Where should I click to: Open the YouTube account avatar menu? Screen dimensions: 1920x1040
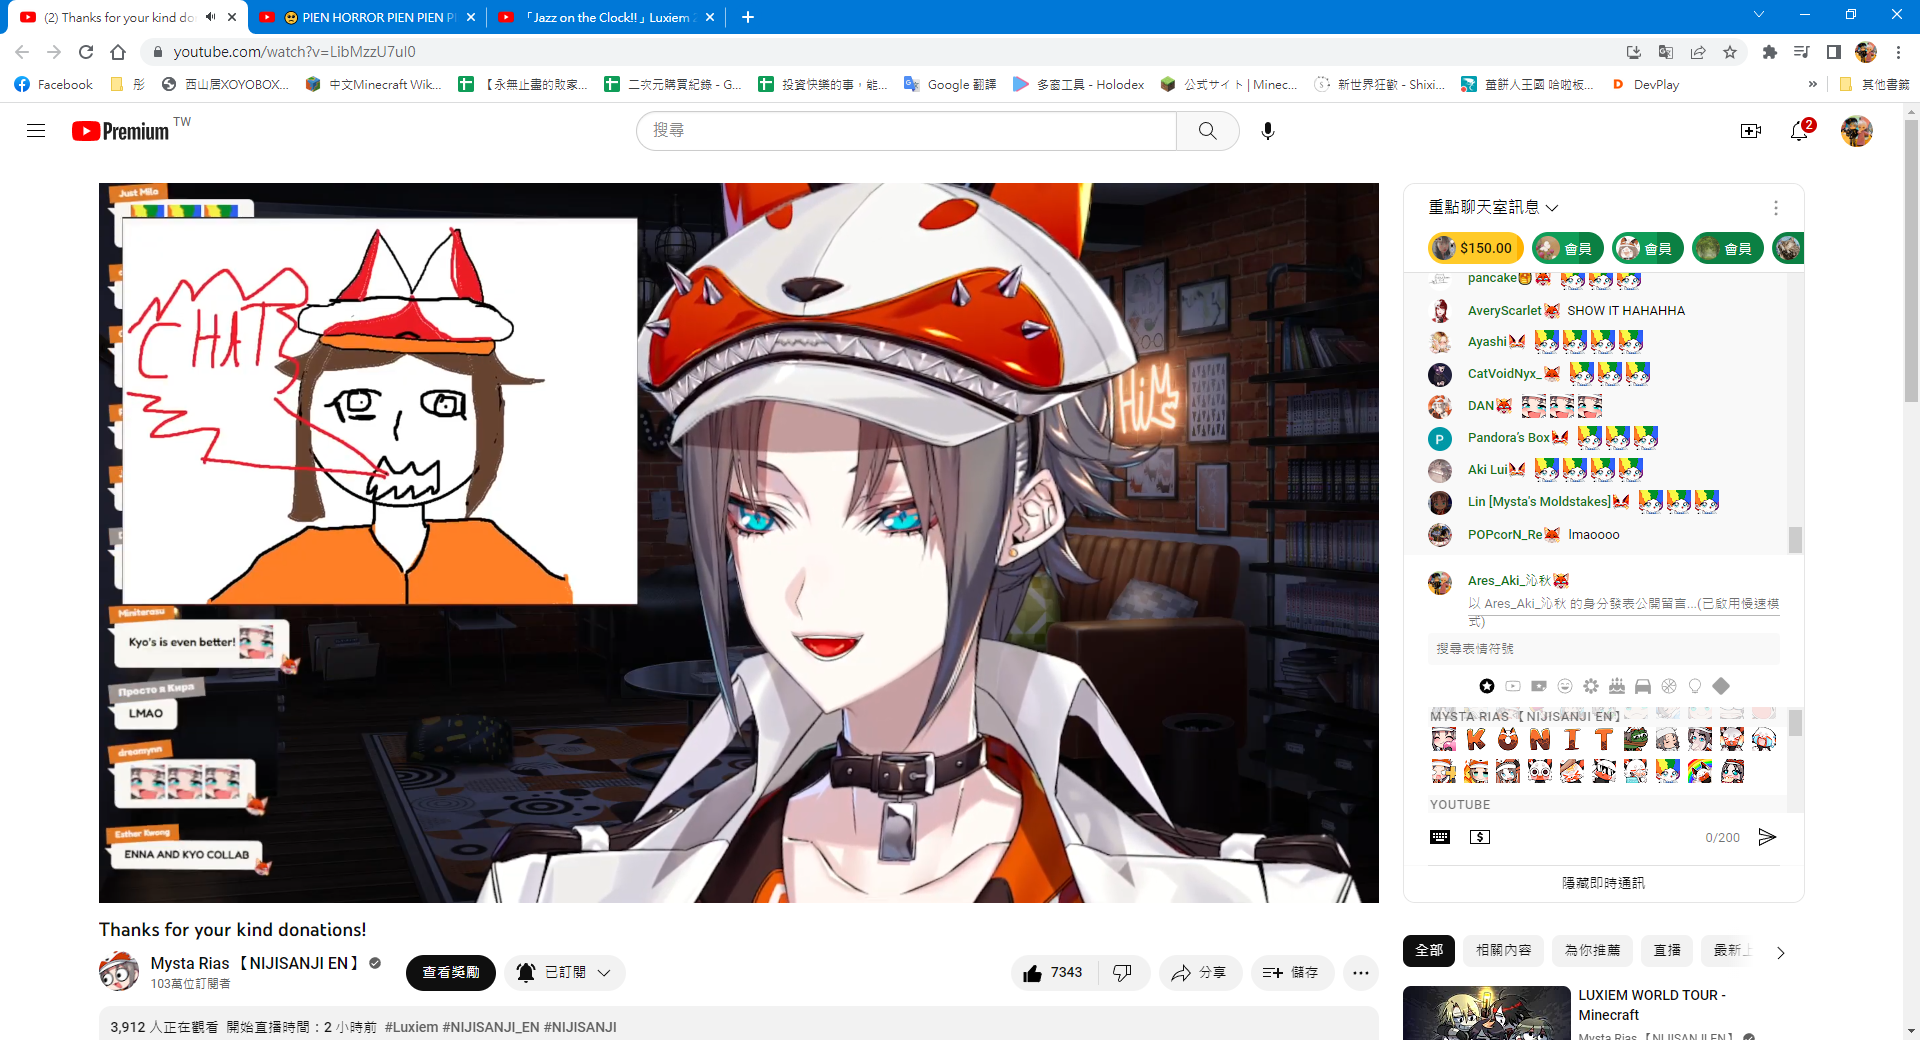coord(1857,131)
